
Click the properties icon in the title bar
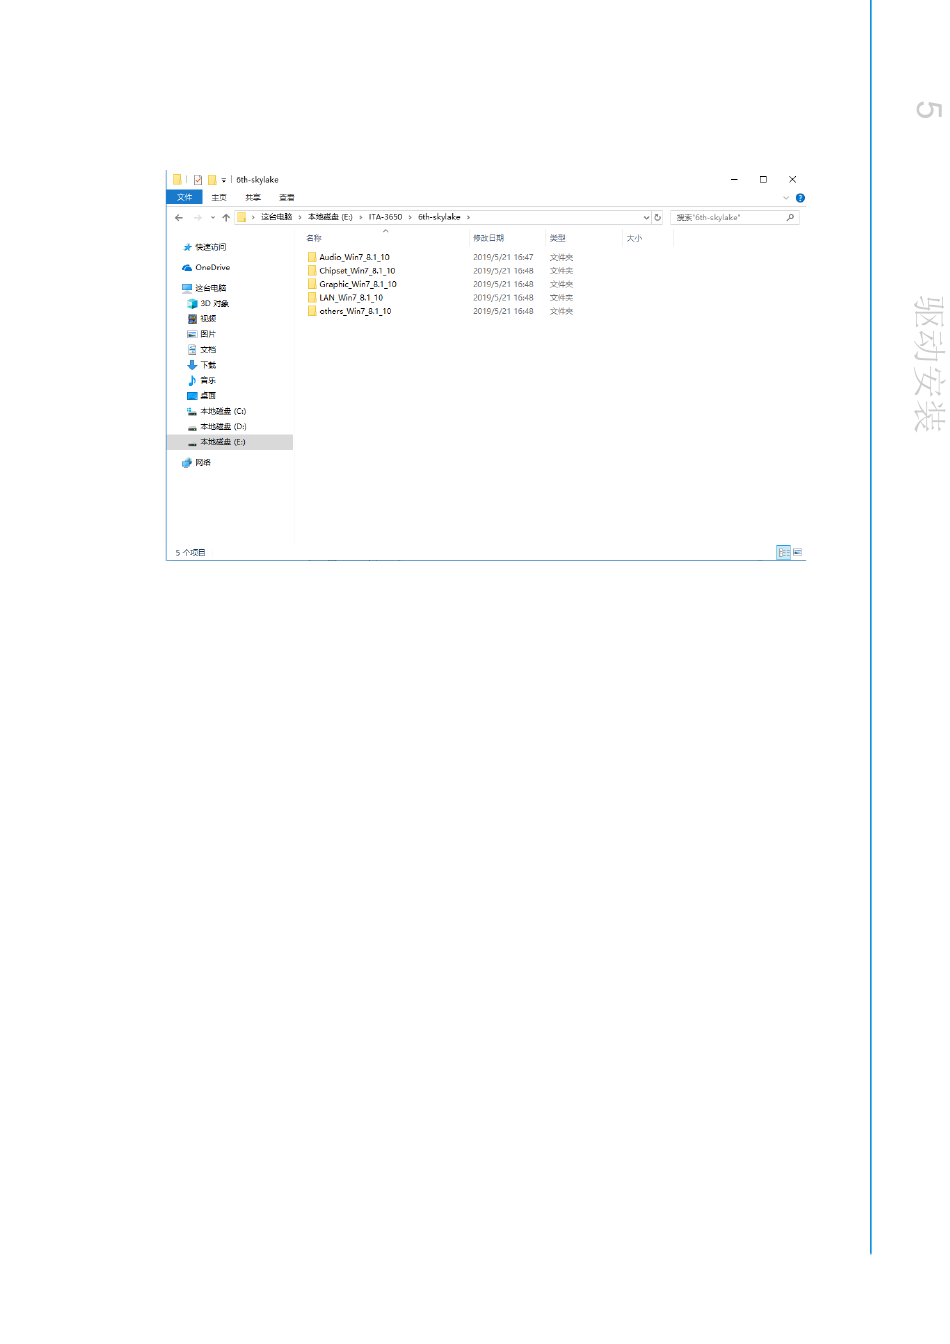pos(198,180)
